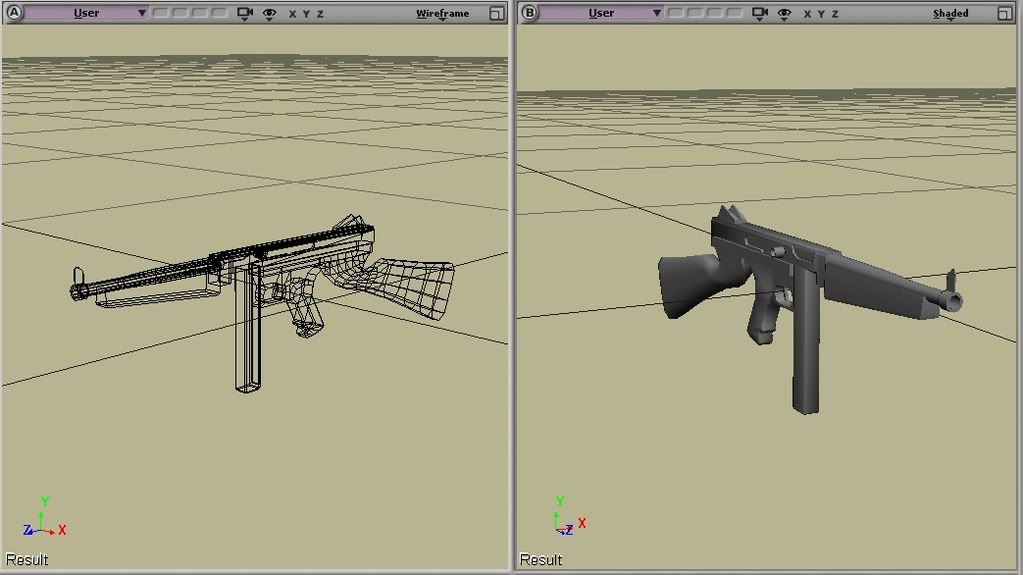Screen dimensions: 1023x575
Task: Open the eye visibility menu in viewport B
Action: pos(784,14)
